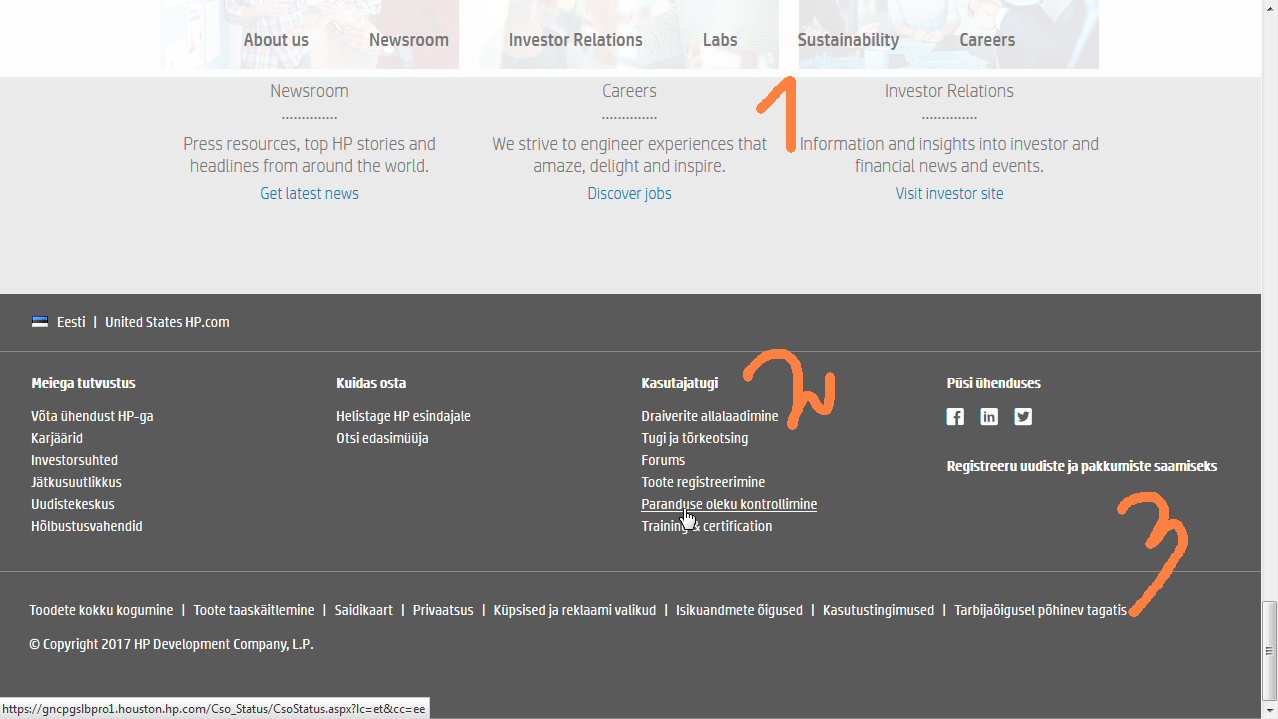Open the Sustainability nav item
The height and width of the screenshot is (719, 1278).
click(848, 40)
